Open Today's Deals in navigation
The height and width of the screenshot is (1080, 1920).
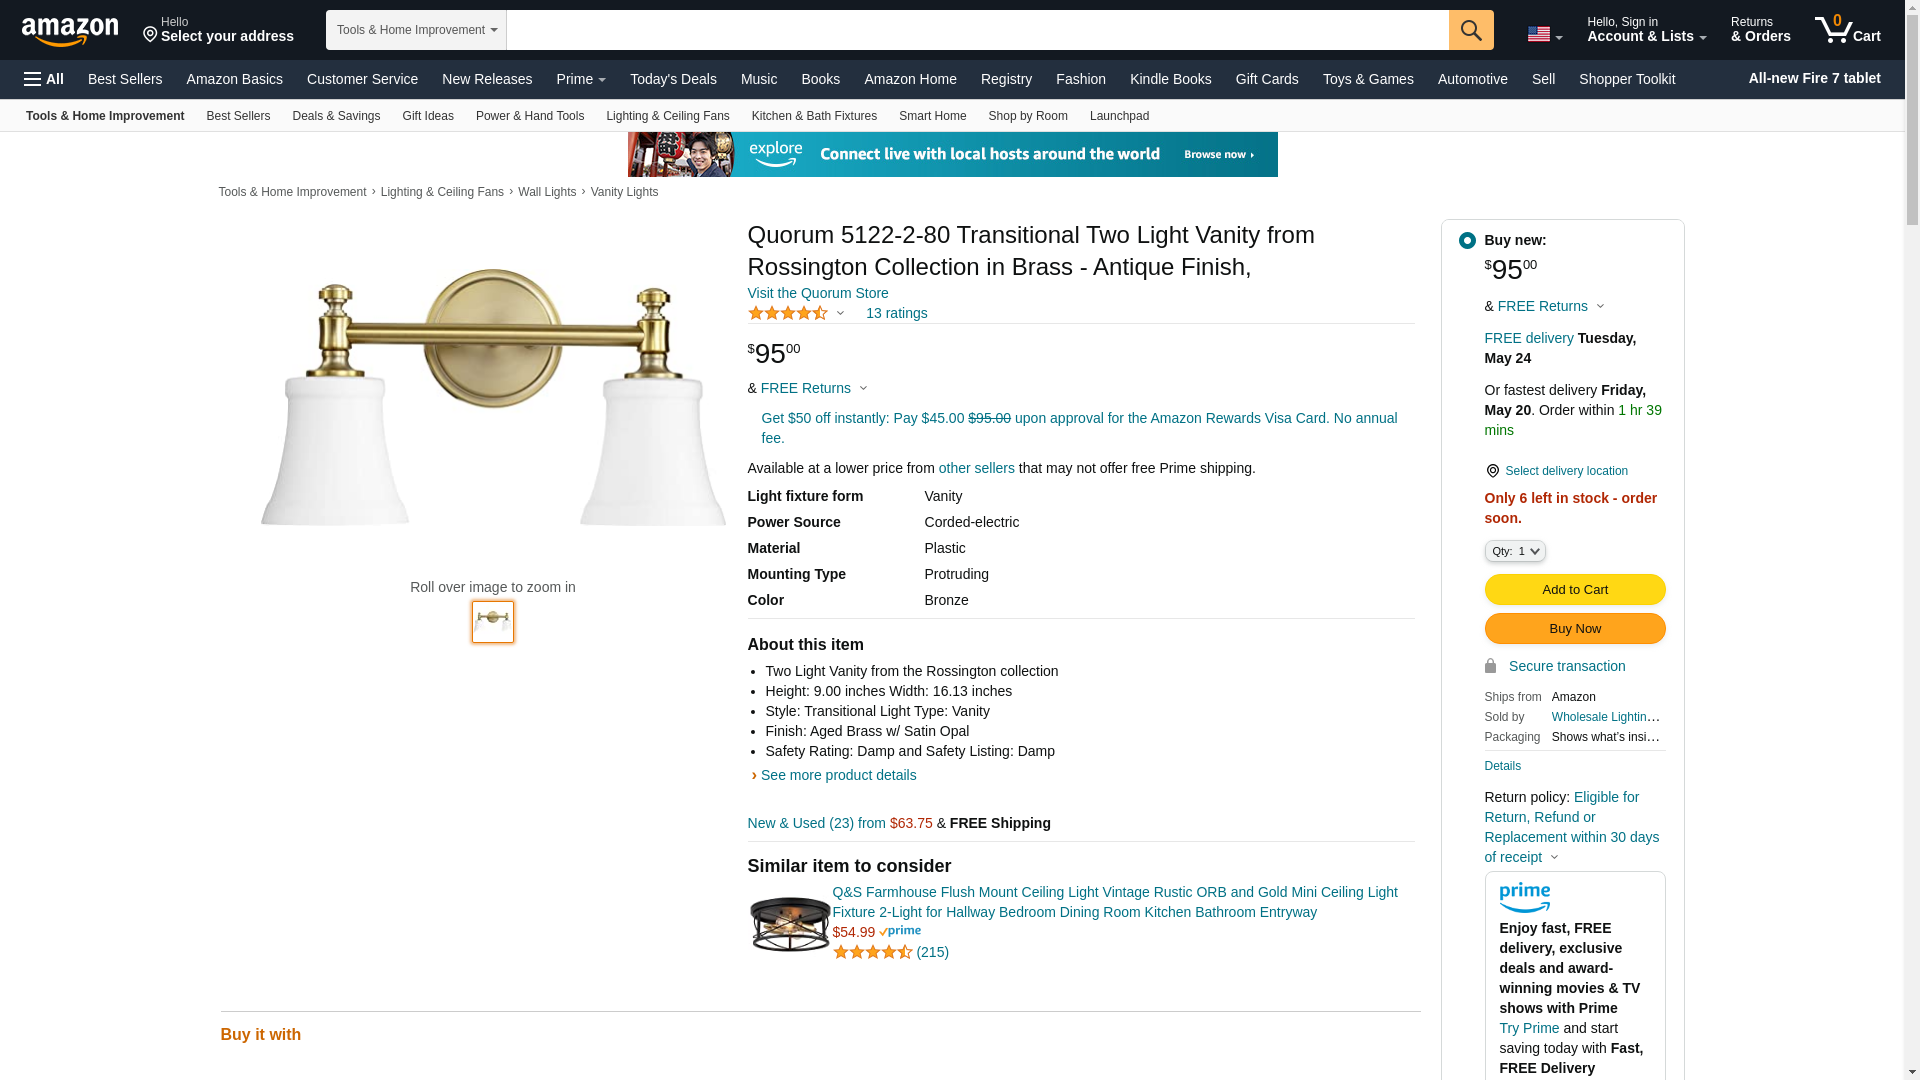click(x=673, y=79)
